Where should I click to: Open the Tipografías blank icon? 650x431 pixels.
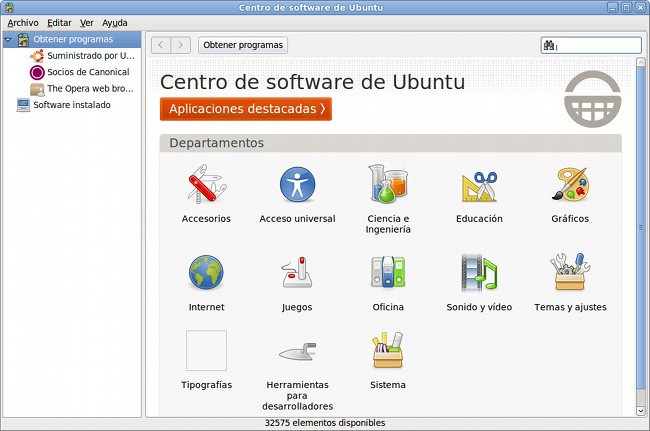click(x=206, y=350)
